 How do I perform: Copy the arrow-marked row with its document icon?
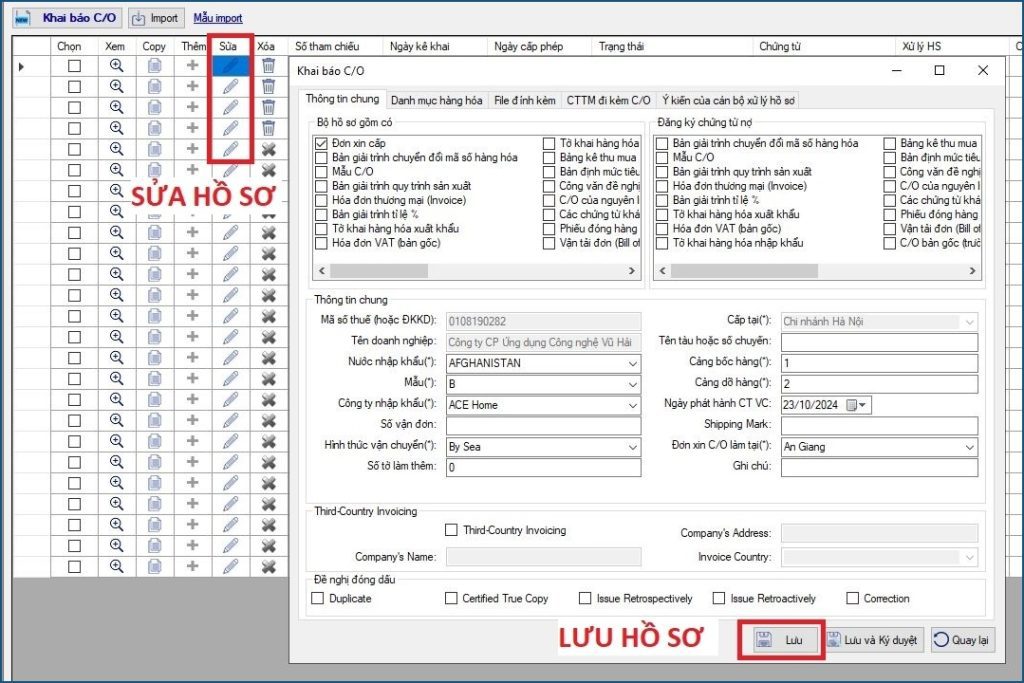point(154,65)
